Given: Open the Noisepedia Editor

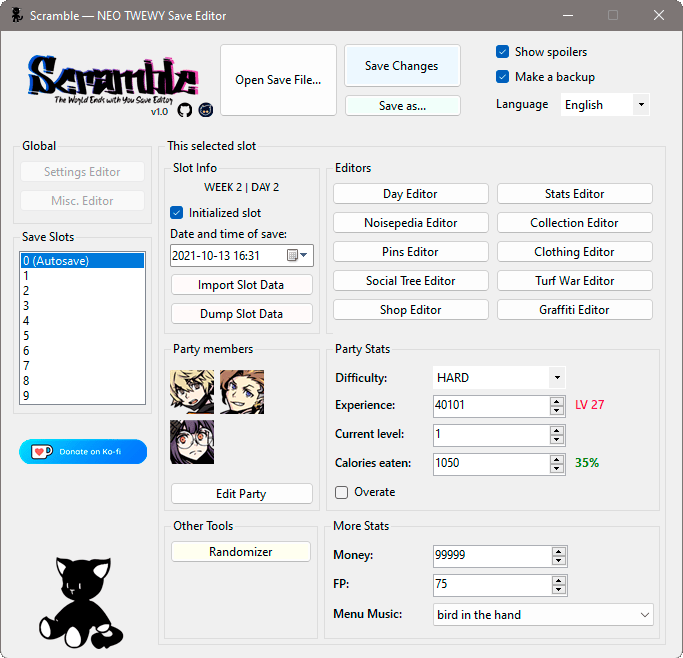Looking at the screenshot, I should click(410, 223).
